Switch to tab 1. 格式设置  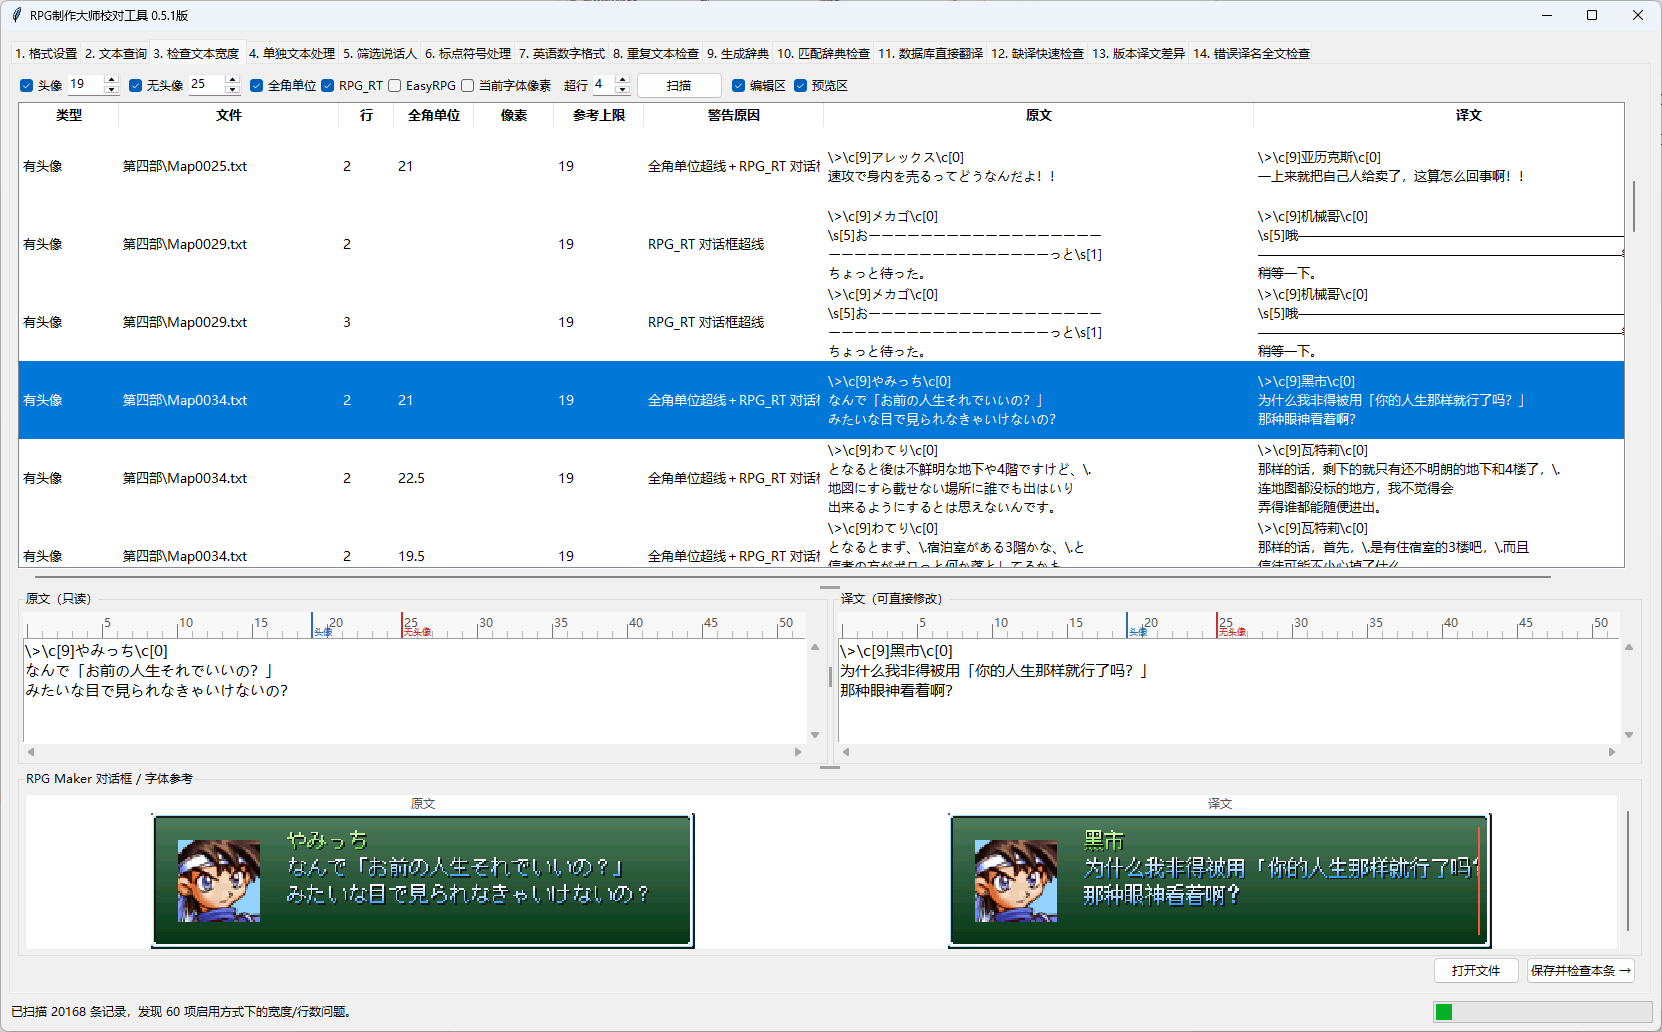click(x=46, y=54)
